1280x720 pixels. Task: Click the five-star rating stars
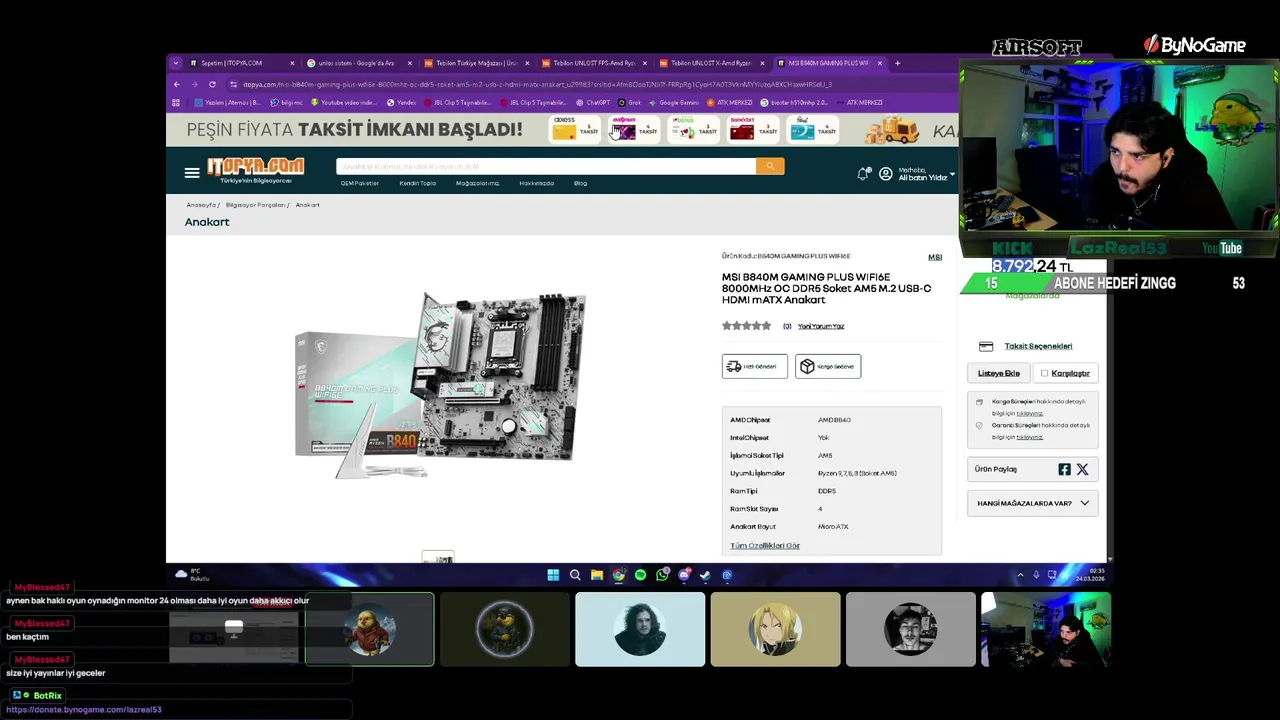tap(747, 326)
